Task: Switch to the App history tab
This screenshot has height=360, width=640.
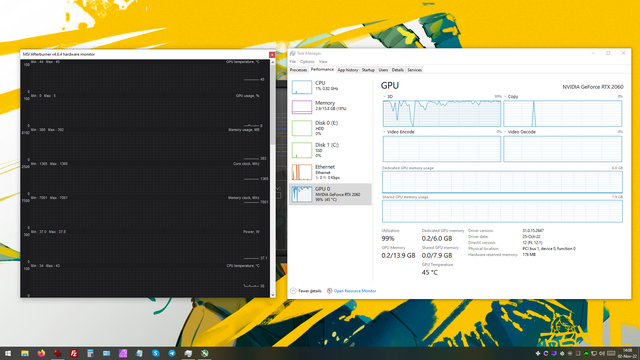Action: pyautogui.click(x=348, y=70)
